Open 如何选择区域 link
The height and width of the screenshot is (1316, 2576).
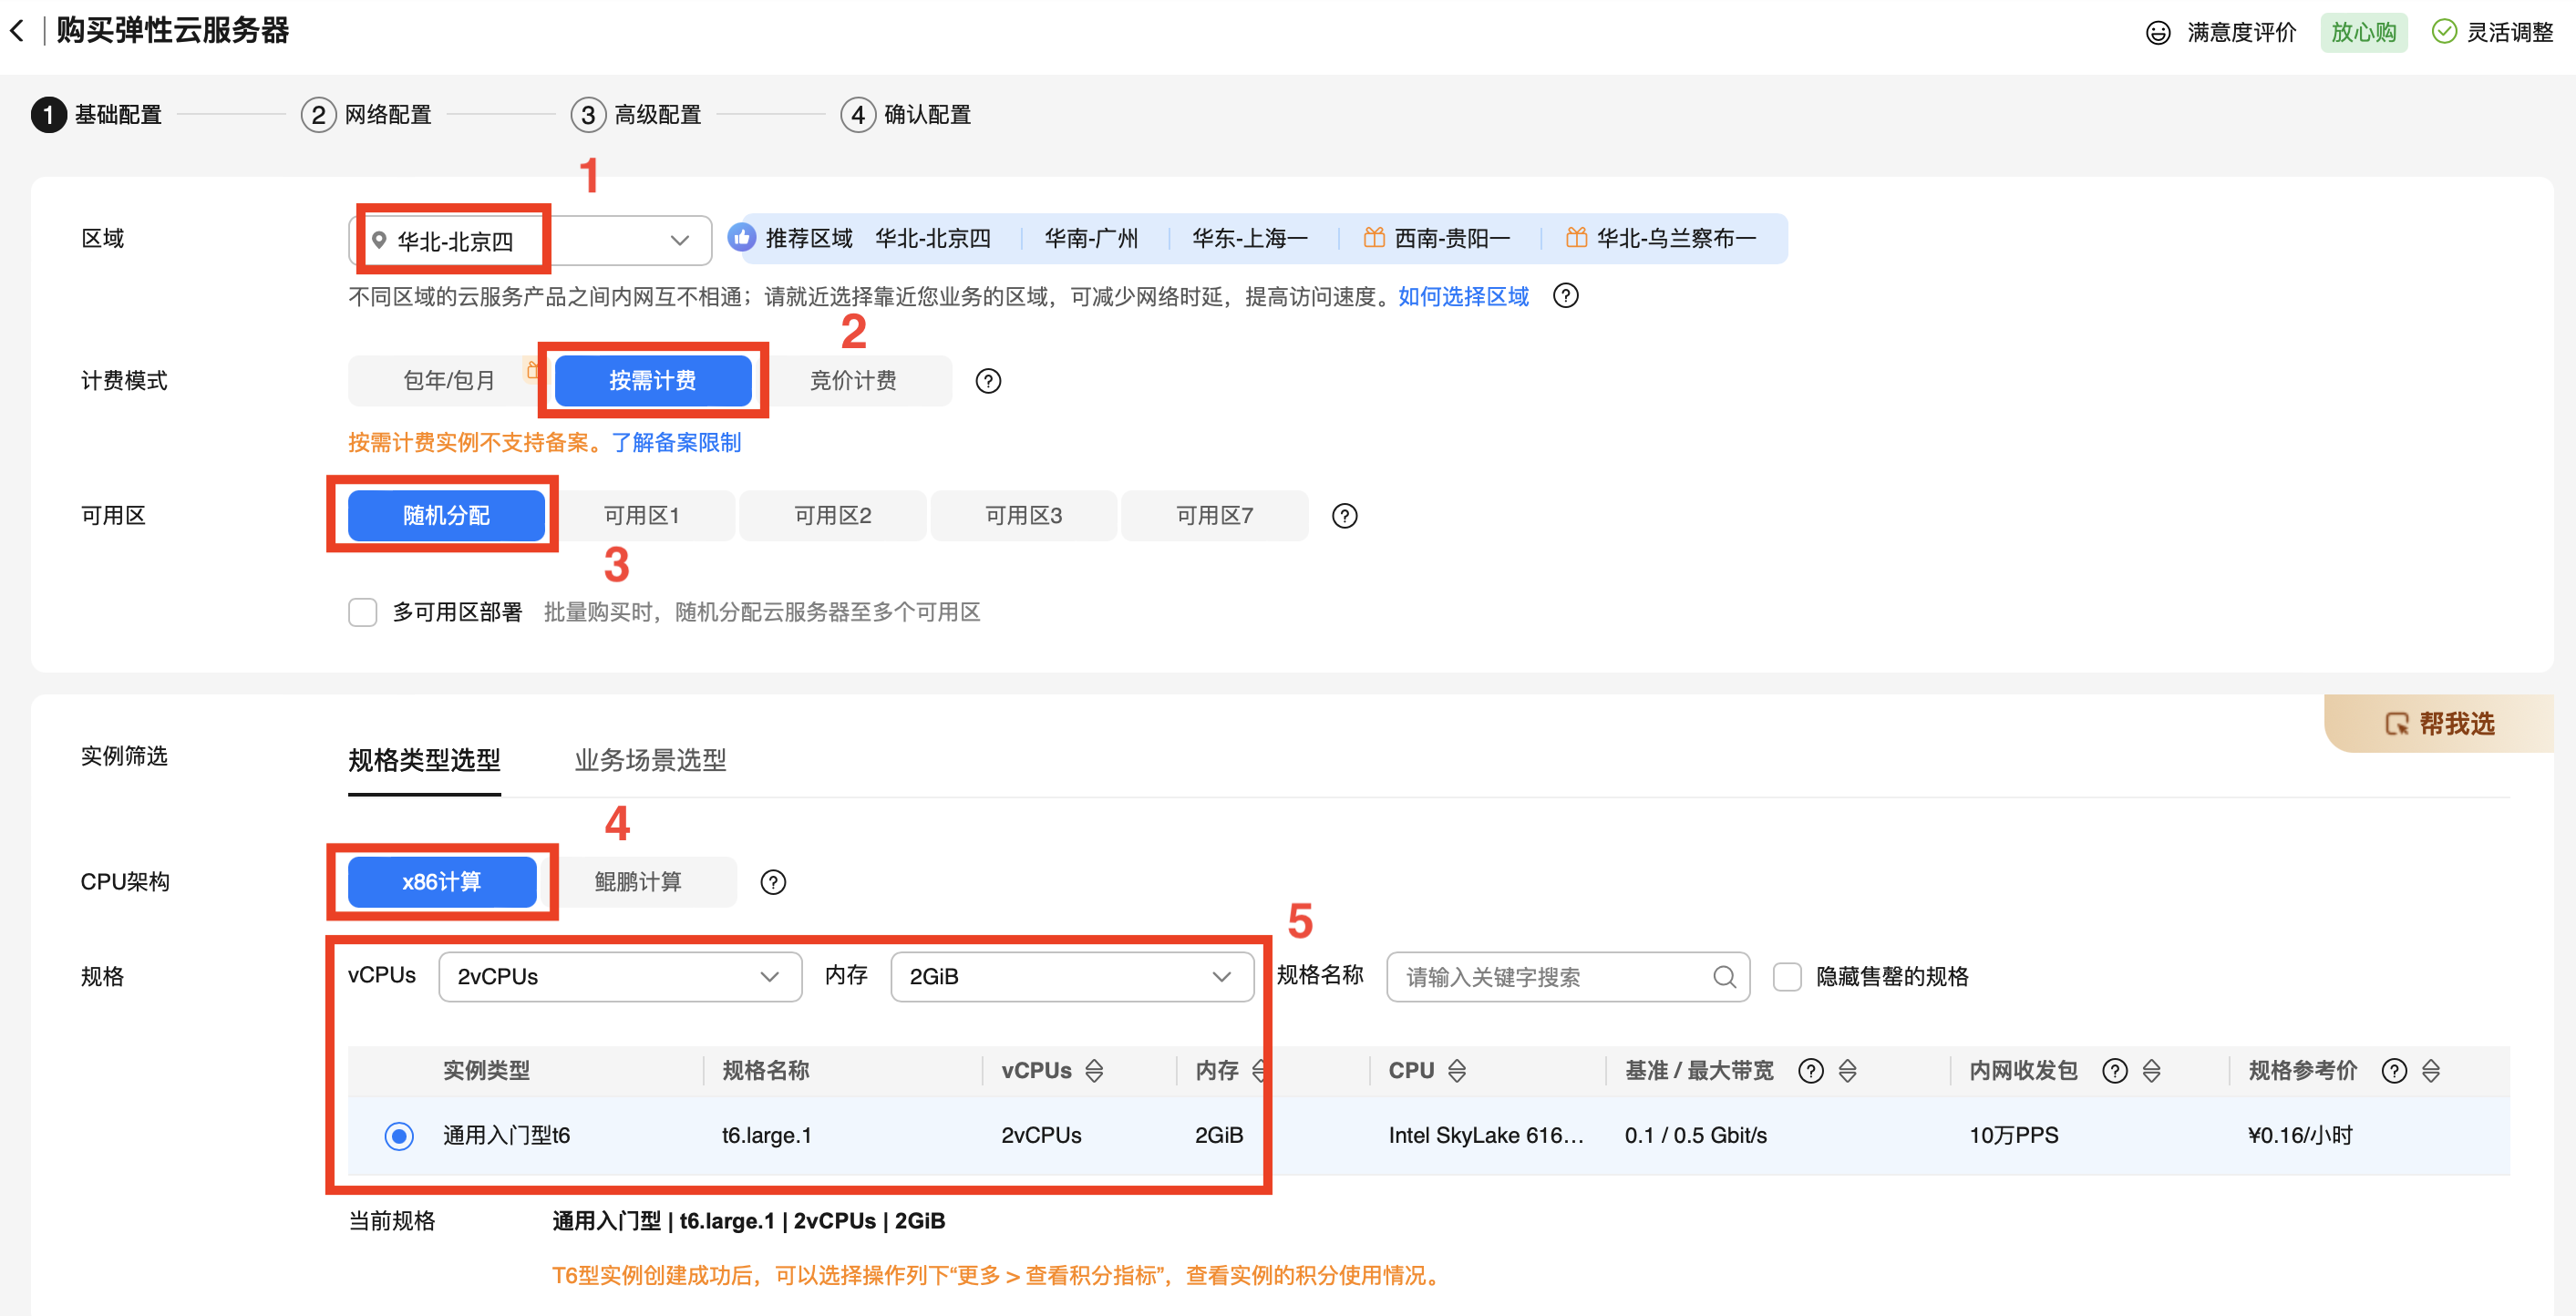pos(1462,296)
